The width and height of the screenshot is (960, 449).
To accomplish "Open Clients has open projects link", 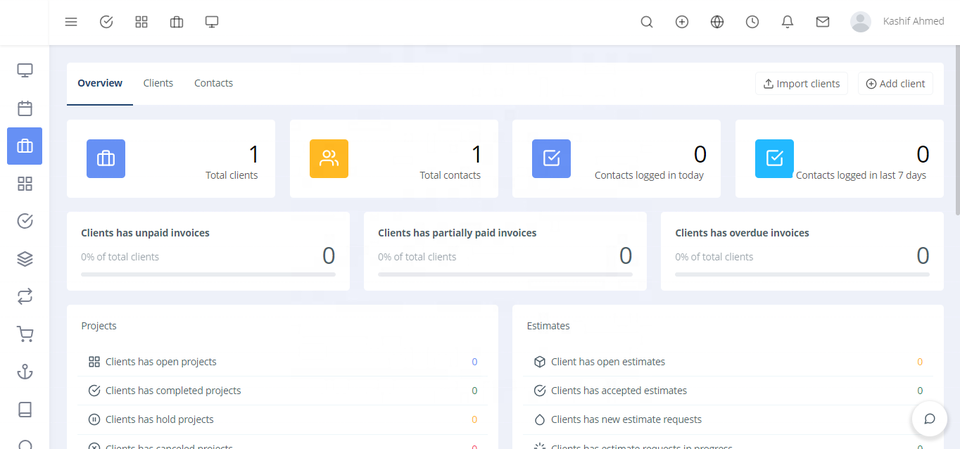I will (160, 362).
